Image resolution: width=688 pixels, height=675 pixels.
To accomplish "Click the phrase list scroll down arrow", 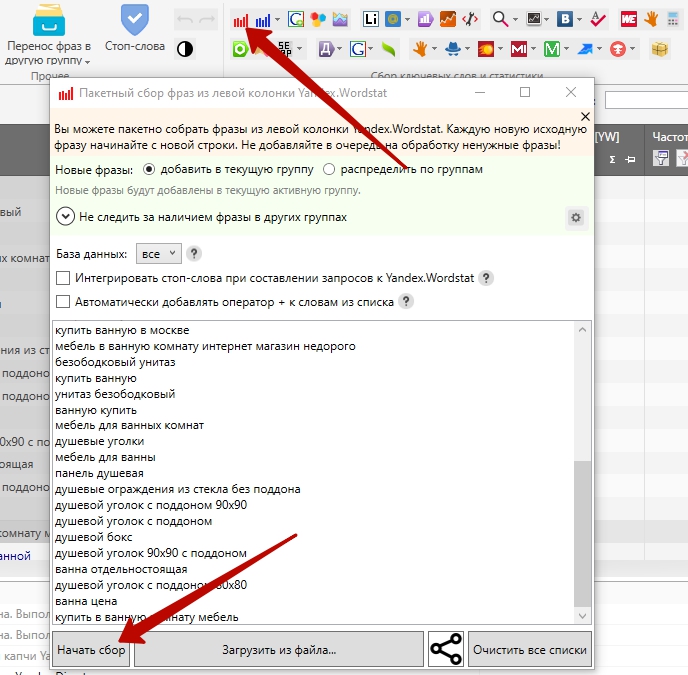I will 582,616.
